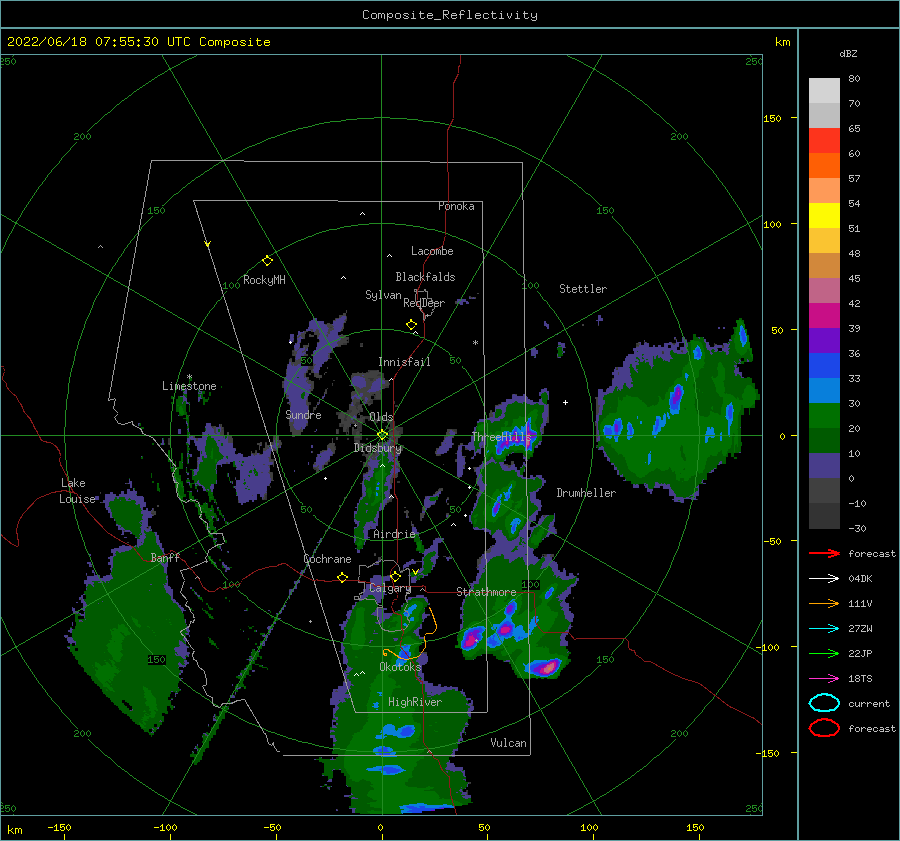Click the 'Banff' city label

[165, 558]
